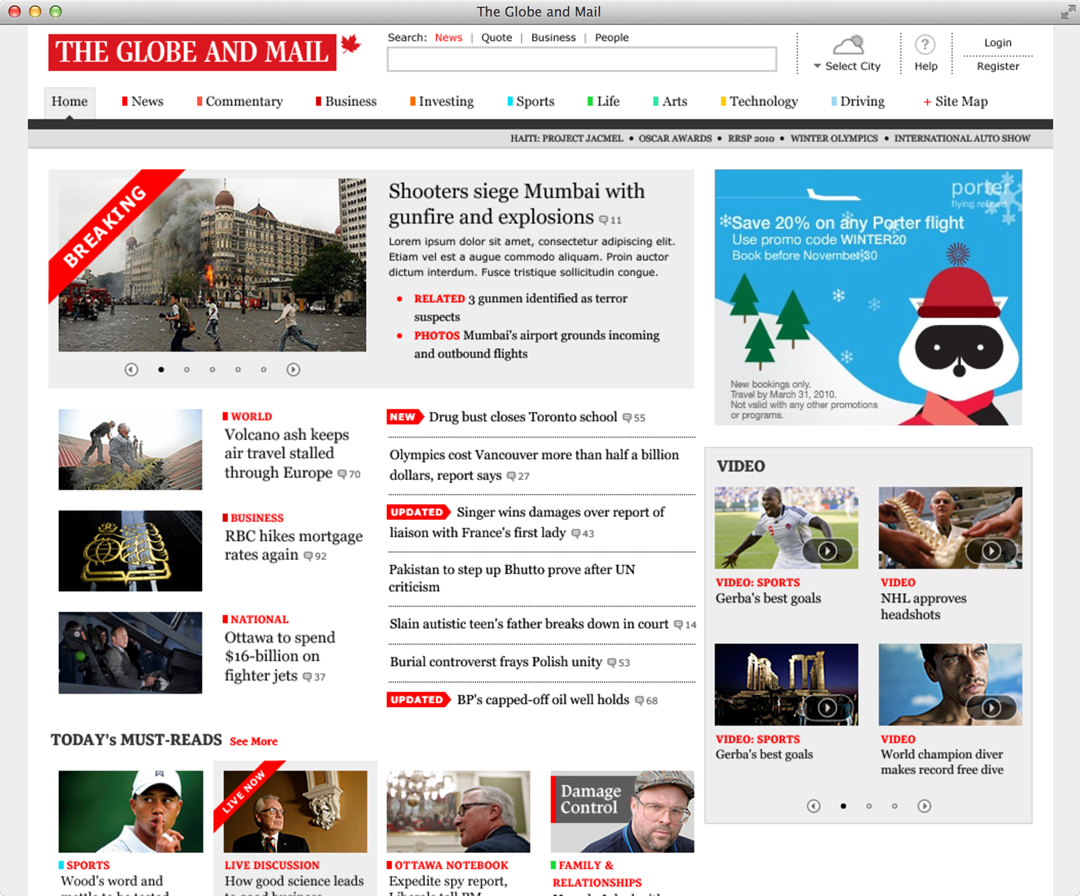Click comment icon for fighter jets story
The height and width of the screenshot is (896, 1080).
pos(307,677)
